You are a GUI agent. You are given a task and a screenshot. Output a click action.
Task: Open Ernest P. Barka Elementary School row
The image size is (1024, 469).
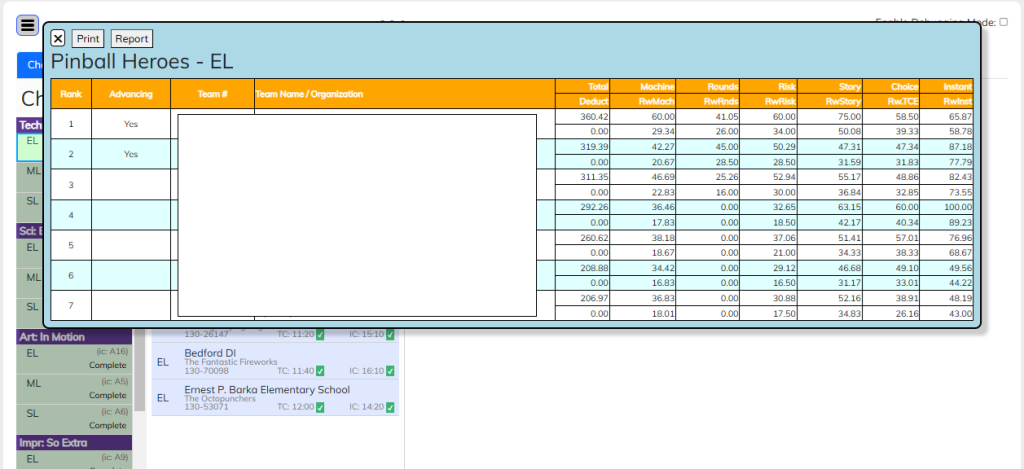[275, 398]
